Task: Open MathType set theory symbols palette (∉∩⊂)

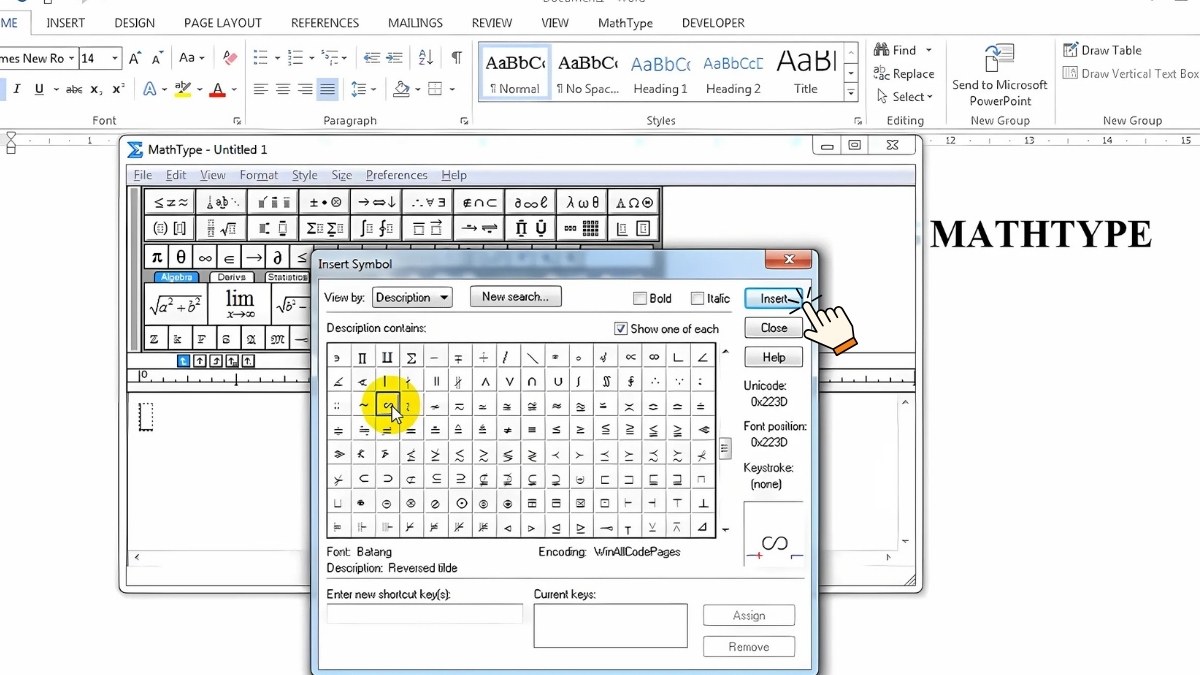Action: 479,202
